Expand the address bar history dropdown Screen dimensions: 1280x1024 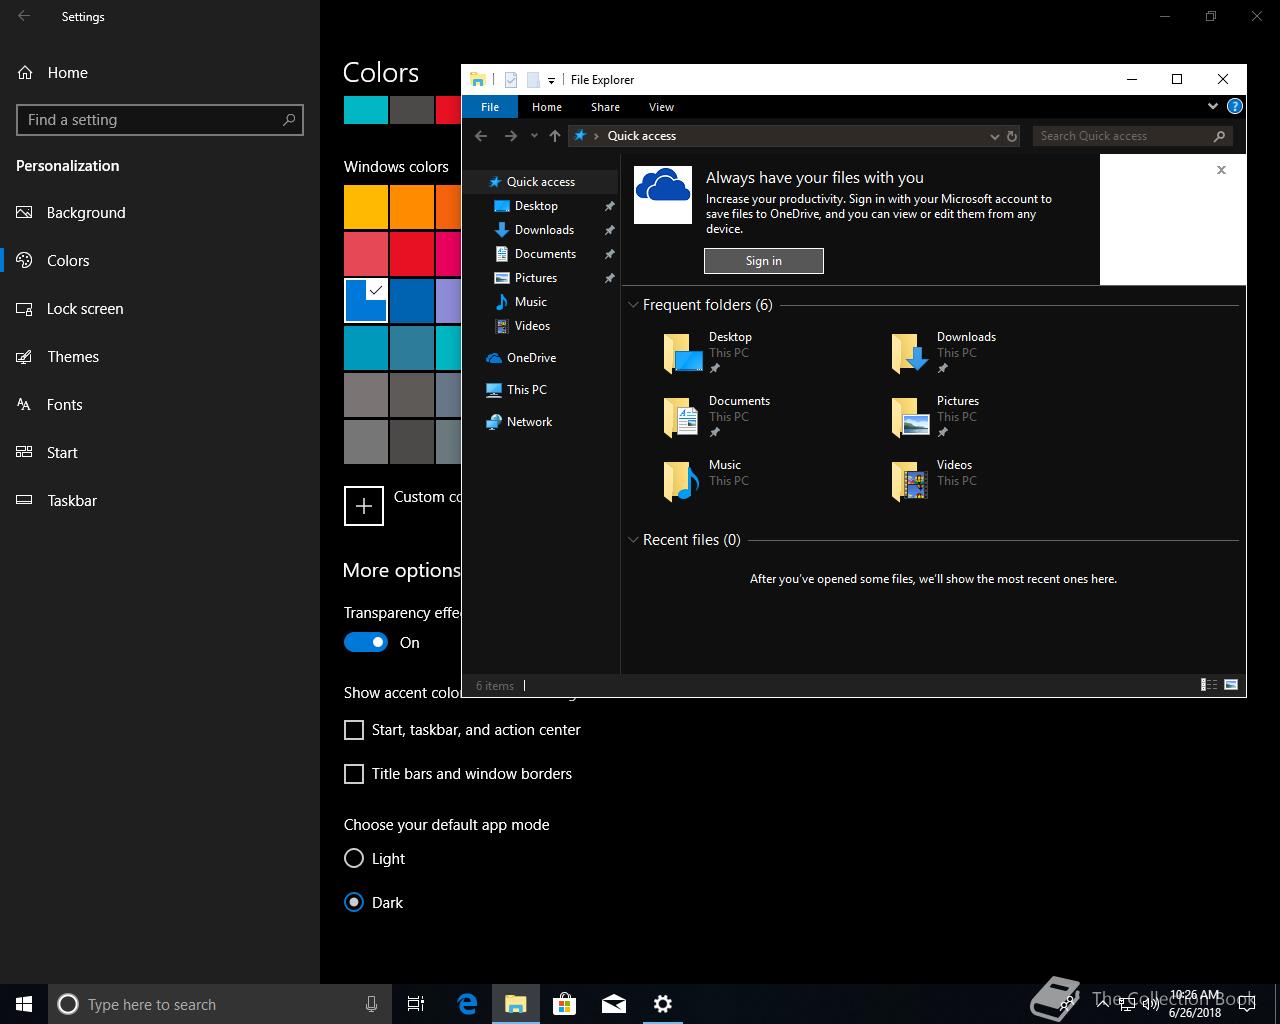(x=994, y=136)
